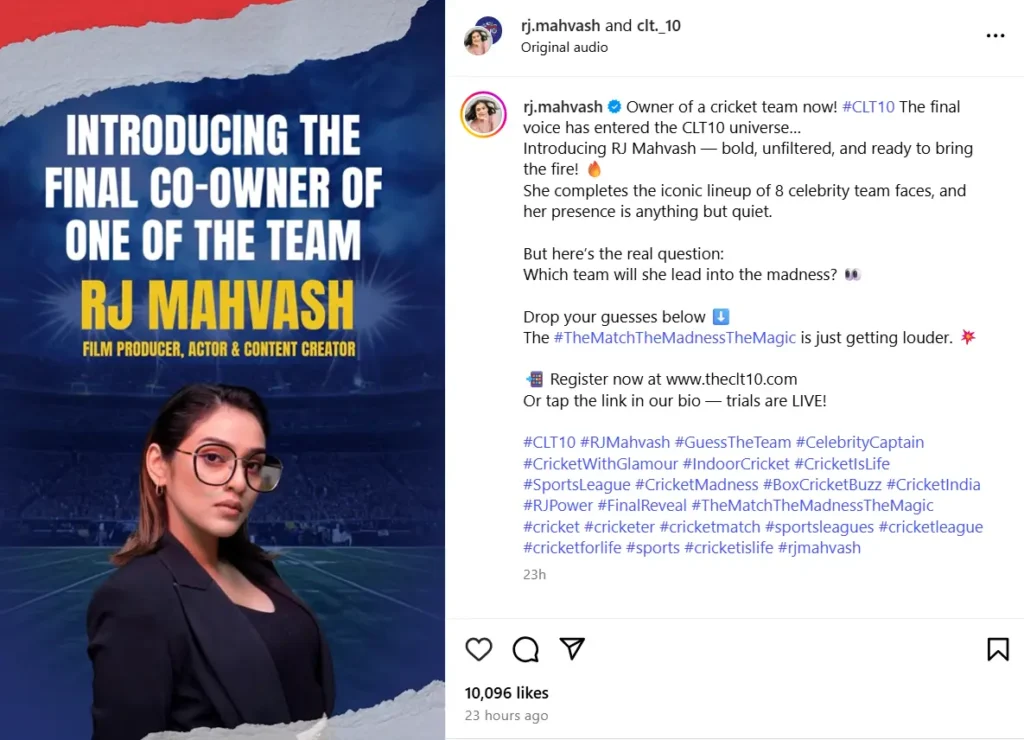This screenshot has width=1024, height=740.
Task: Open the #TheMatchTheMadnessTheMagic hashtag in caption sentence
Action: tap(675, 338)
